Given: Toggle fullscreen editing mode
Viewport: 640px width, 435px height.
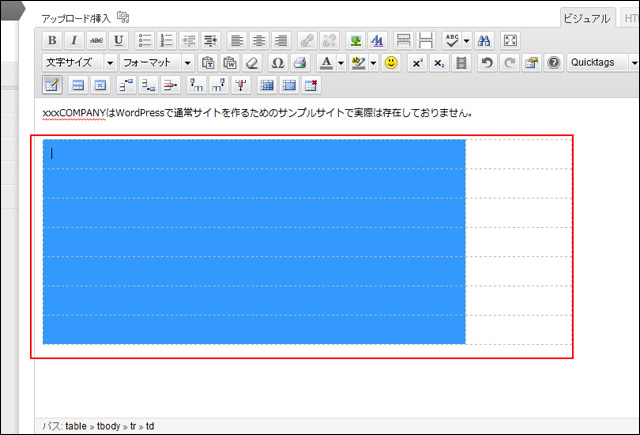Looking at the screenshot, I should (510, 40).
